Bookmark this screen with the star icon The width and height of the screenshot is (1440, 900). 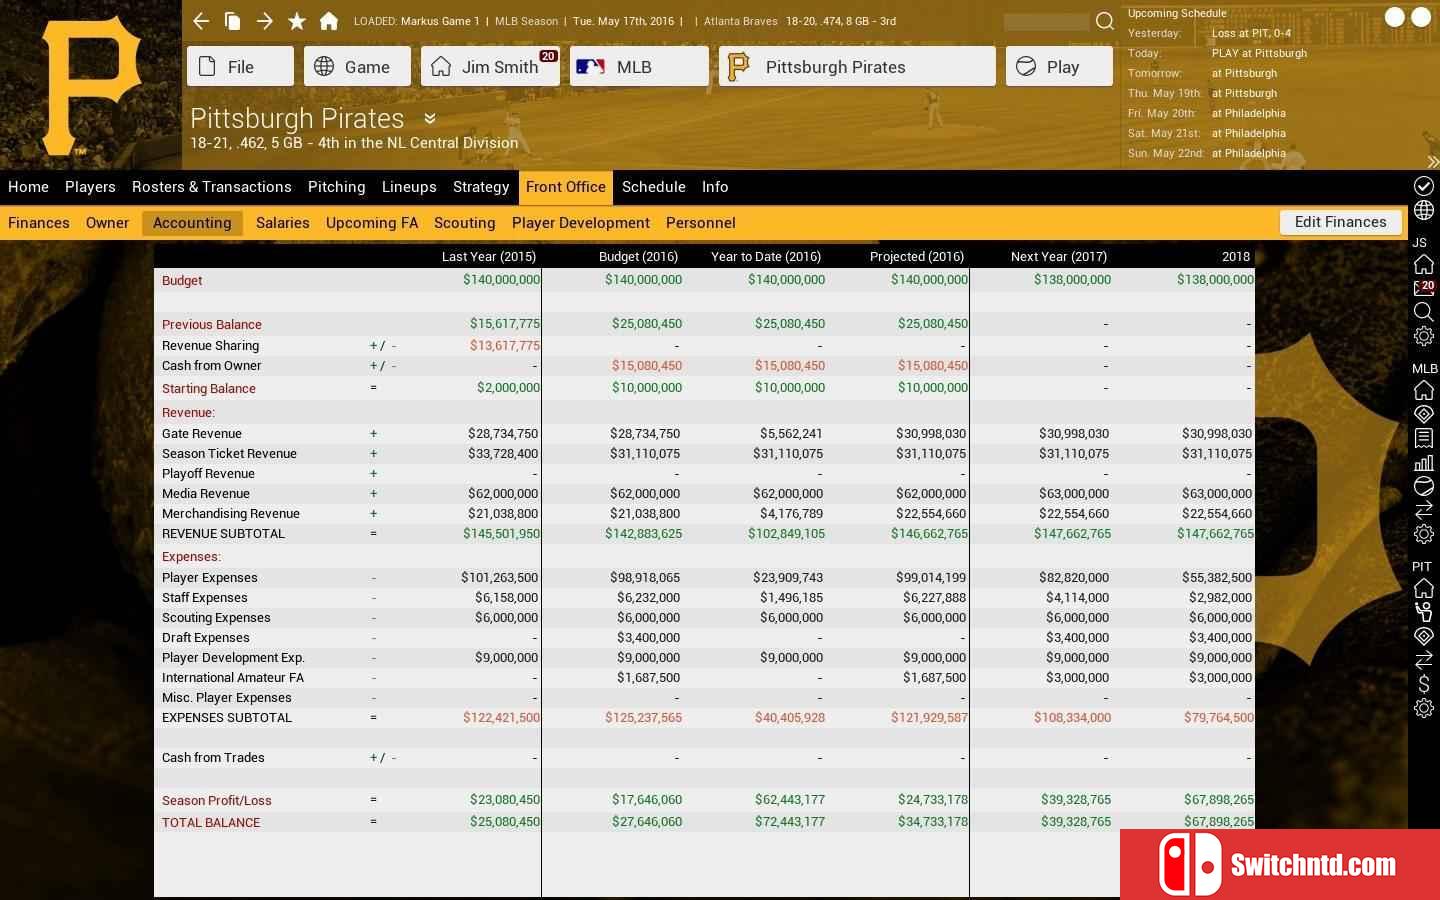297,21
